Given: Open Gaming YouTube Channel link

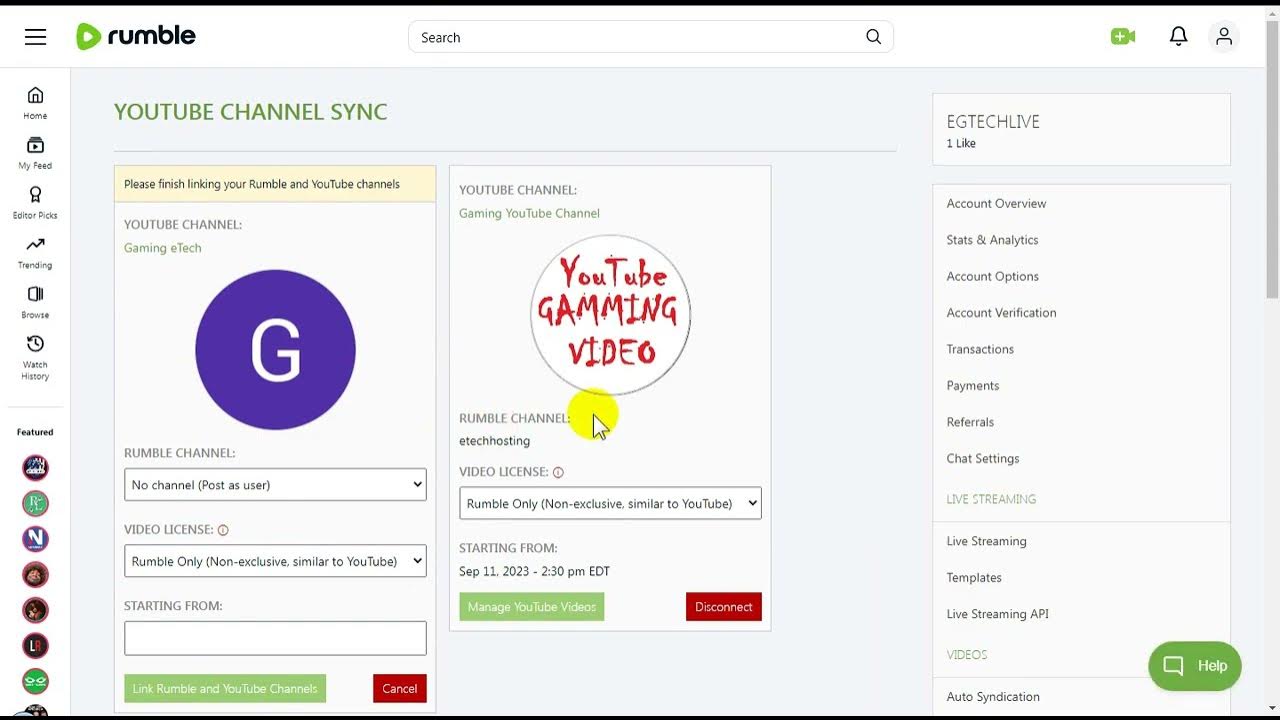Looking at the screenshot, I should click(529, 213).
